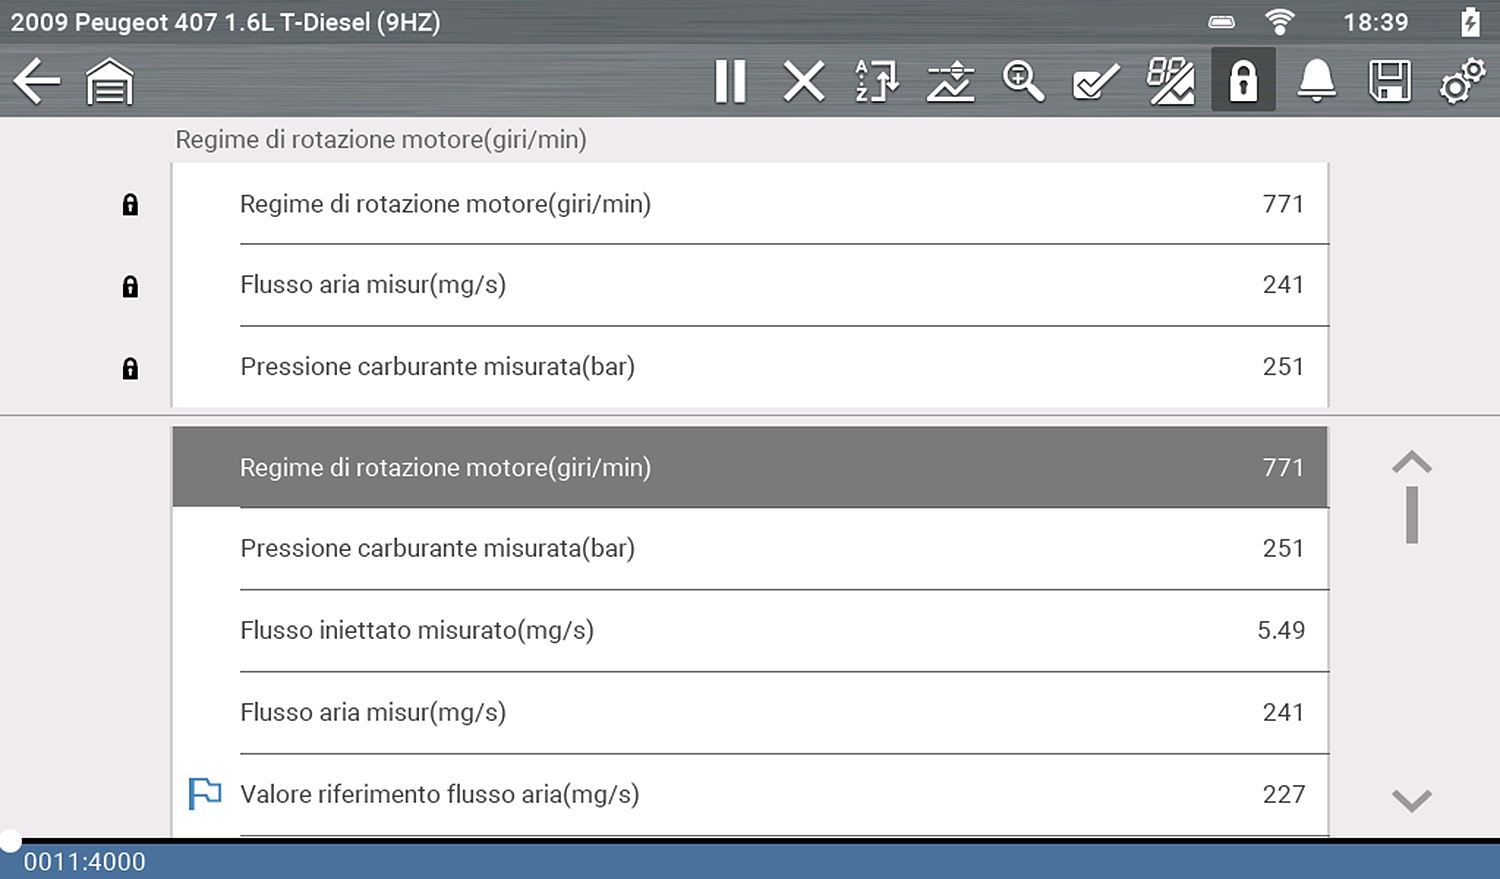
Task: Go back with the left arrow
Action: [x=37, y=81]
